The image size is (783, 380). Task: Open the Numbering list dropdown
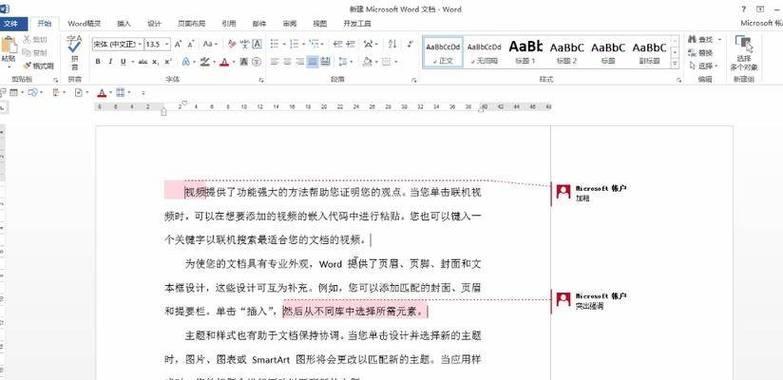pyautogui.click(x=303, y=44)
